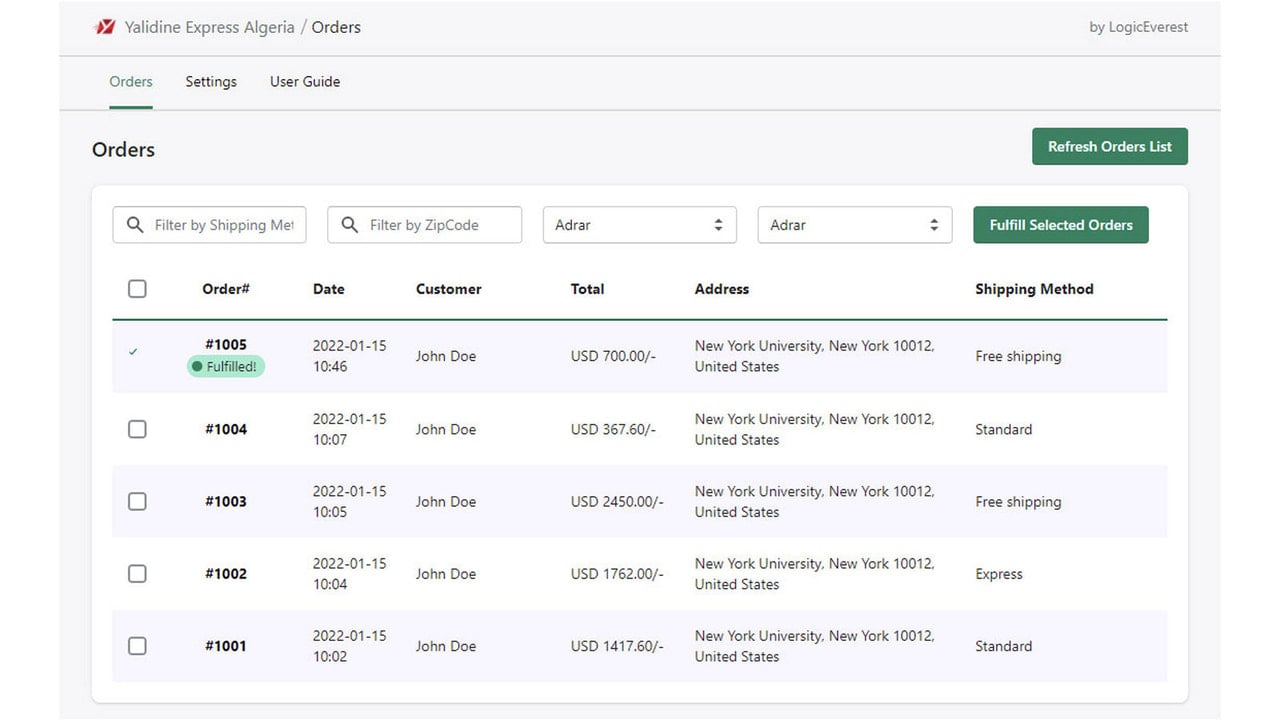This screenshot has height=720, width=1280.
Task: Click the green Fulfilled! badge on order #1005
Action: point(226,367)
